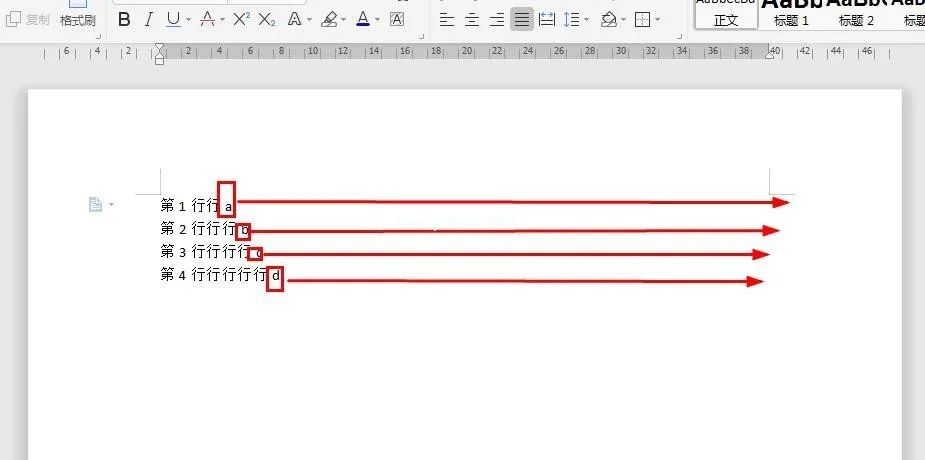925x460 pixels.
Task: Click the first-line indent ruler marker
Action: tap(159, 47)
